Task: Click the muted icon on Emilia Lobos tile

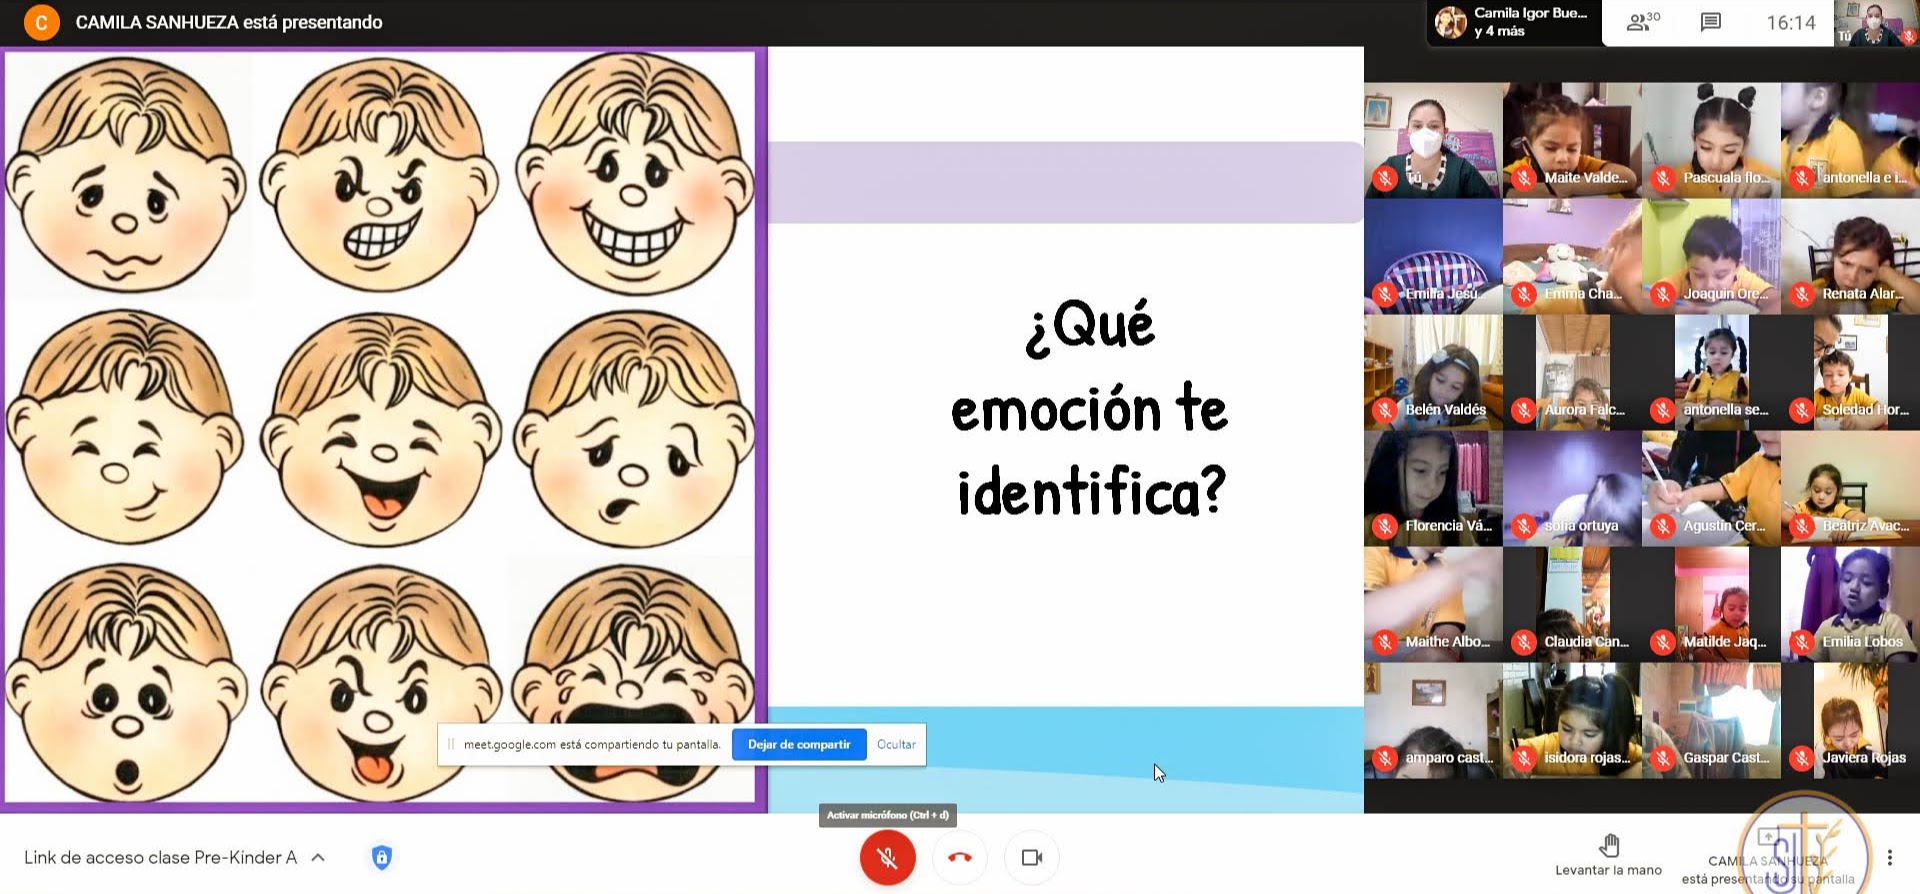Action: [x=1801, y=642]
